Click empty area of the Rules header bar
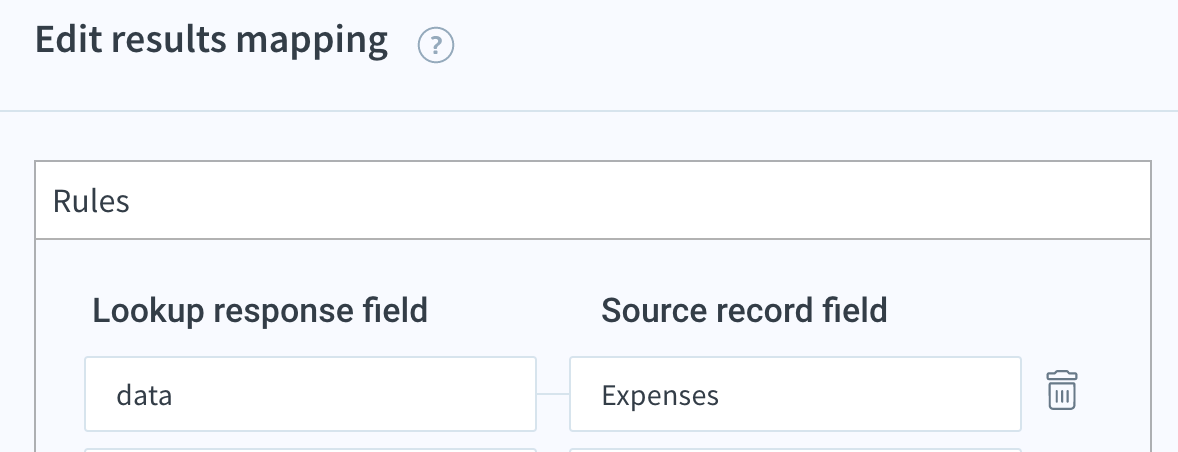Screen dimensions: 1178x452 tap(639, 200)
